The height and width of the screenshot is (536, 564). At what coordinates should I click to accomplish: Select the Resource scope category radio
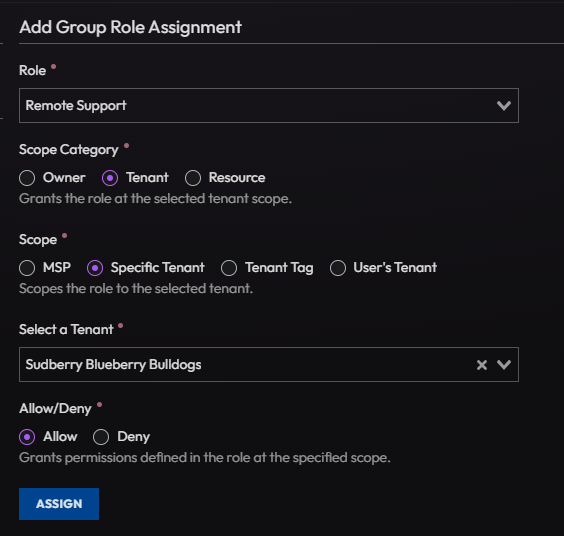(x=193, y=178)
